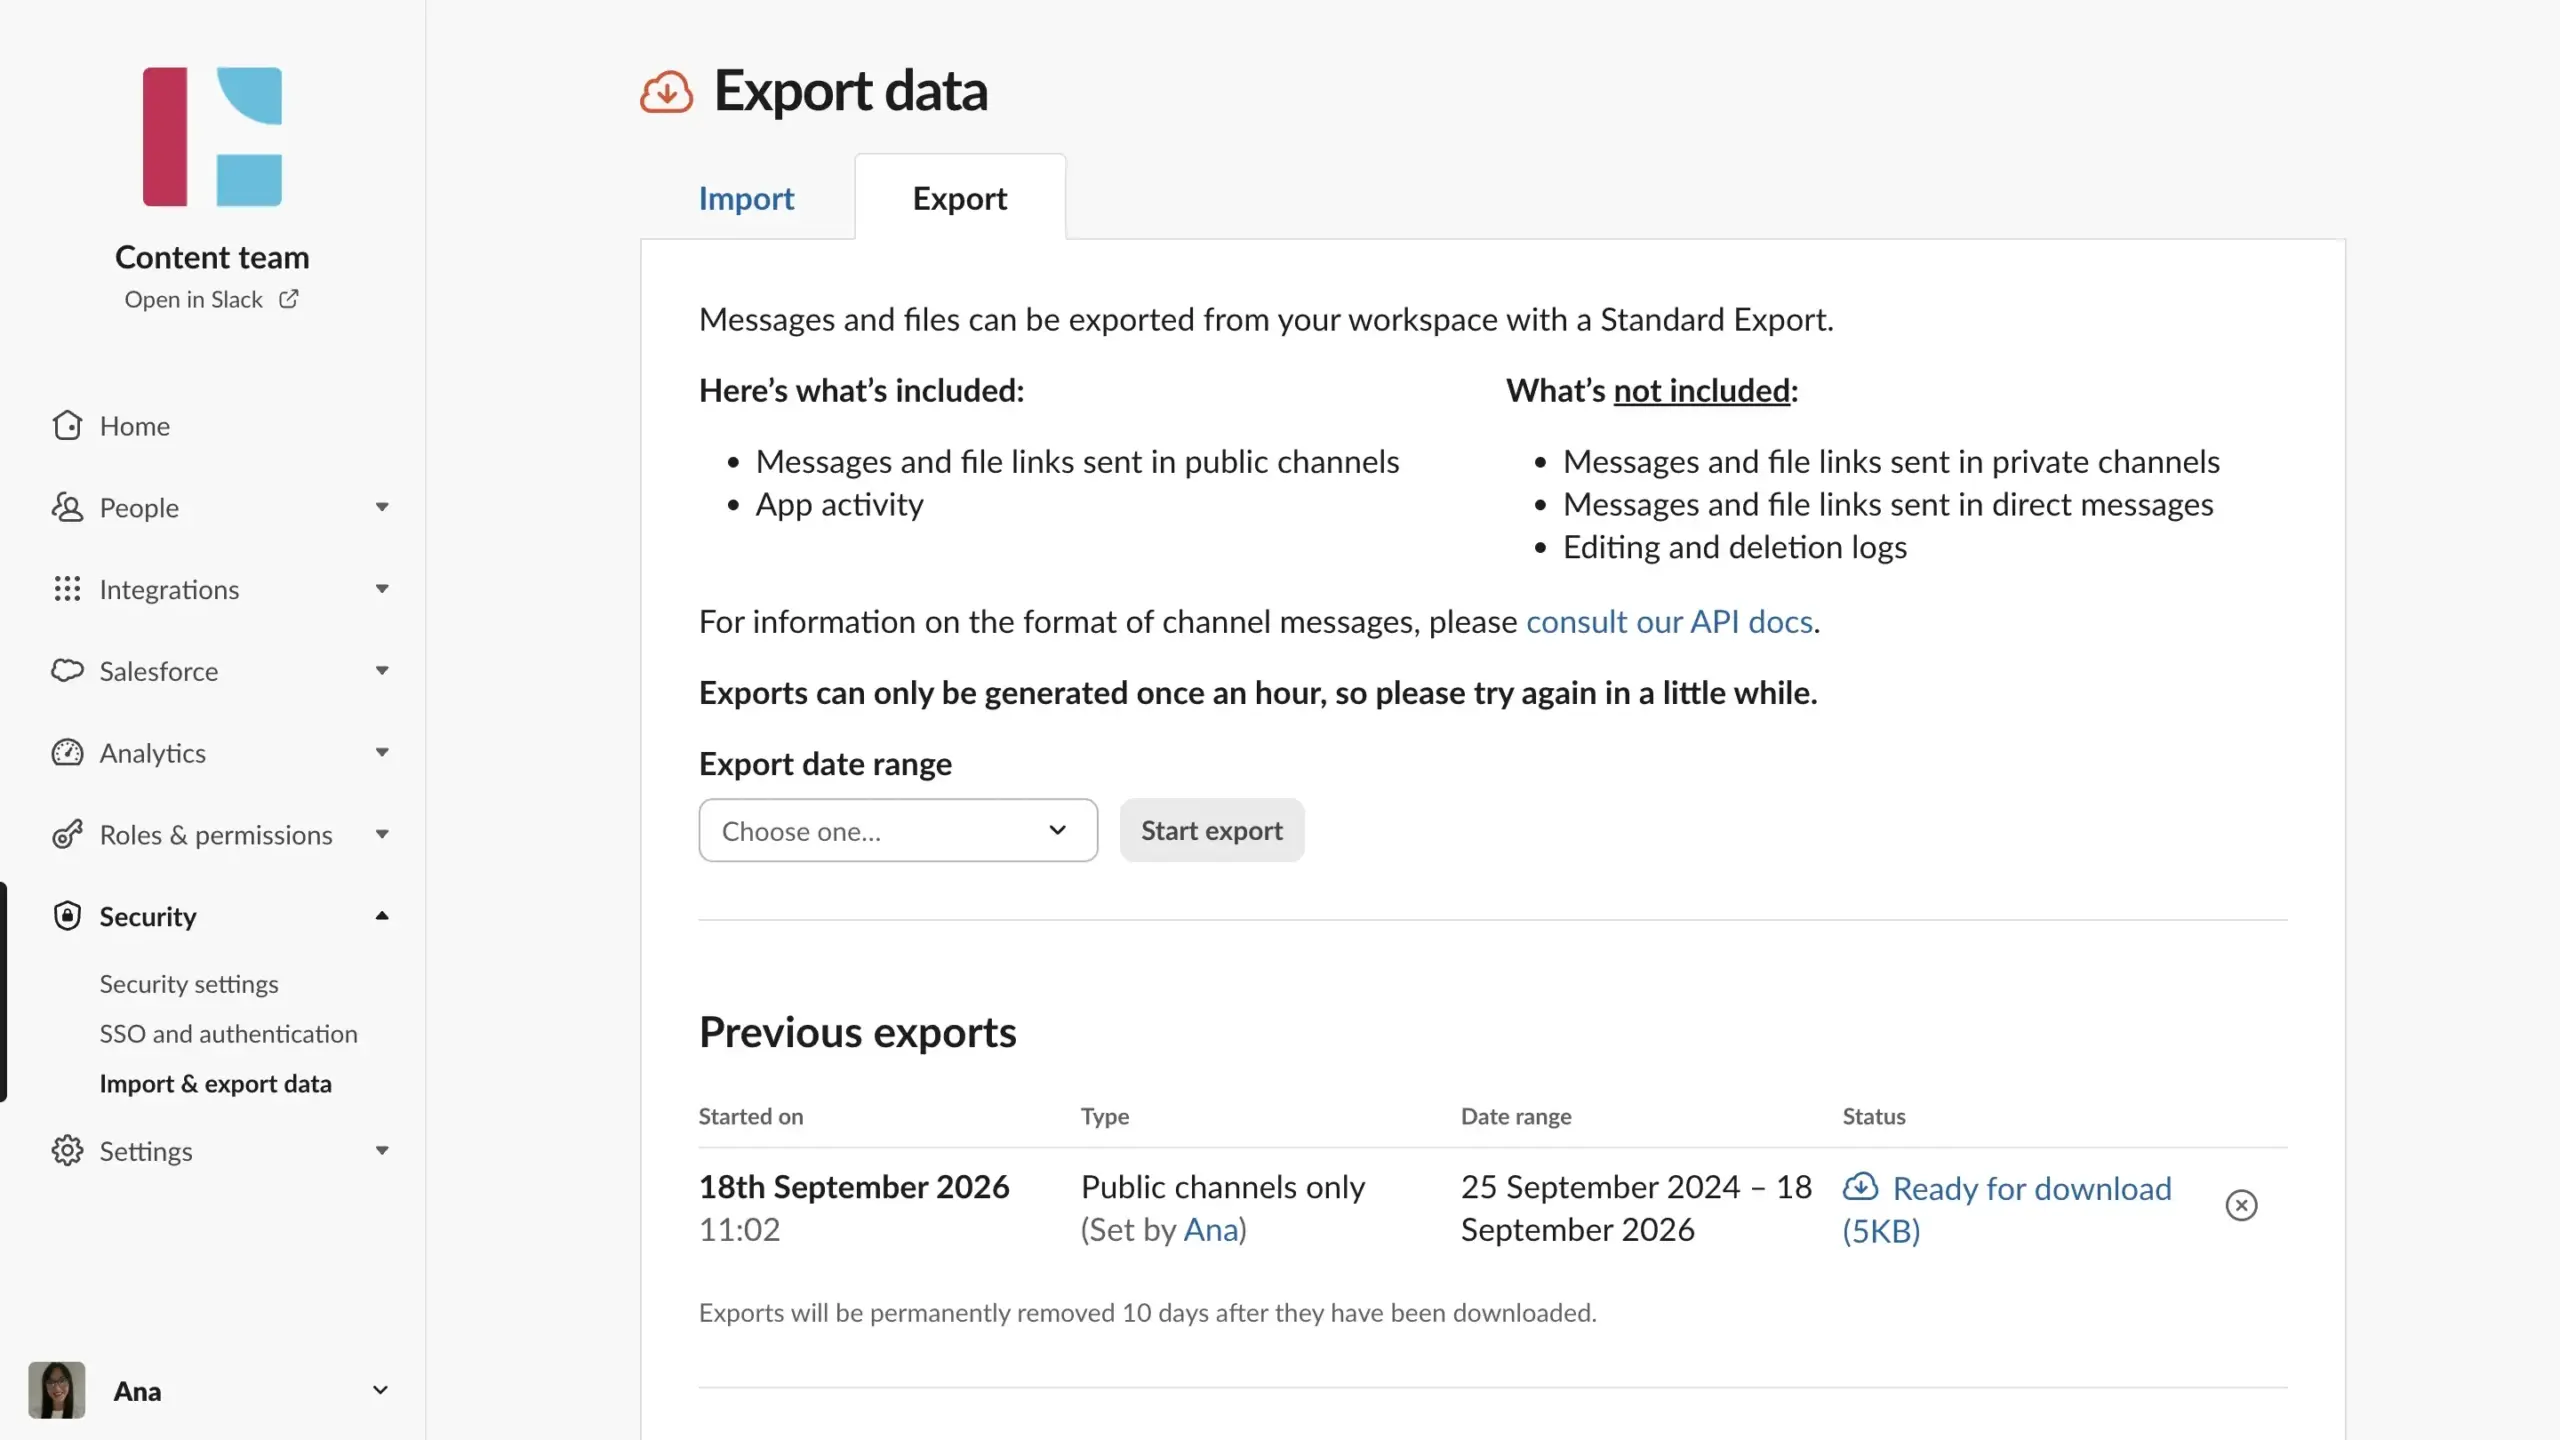Click the Integrations grid icon
The image size is (2560, 1440).
(x=67, y=589)
